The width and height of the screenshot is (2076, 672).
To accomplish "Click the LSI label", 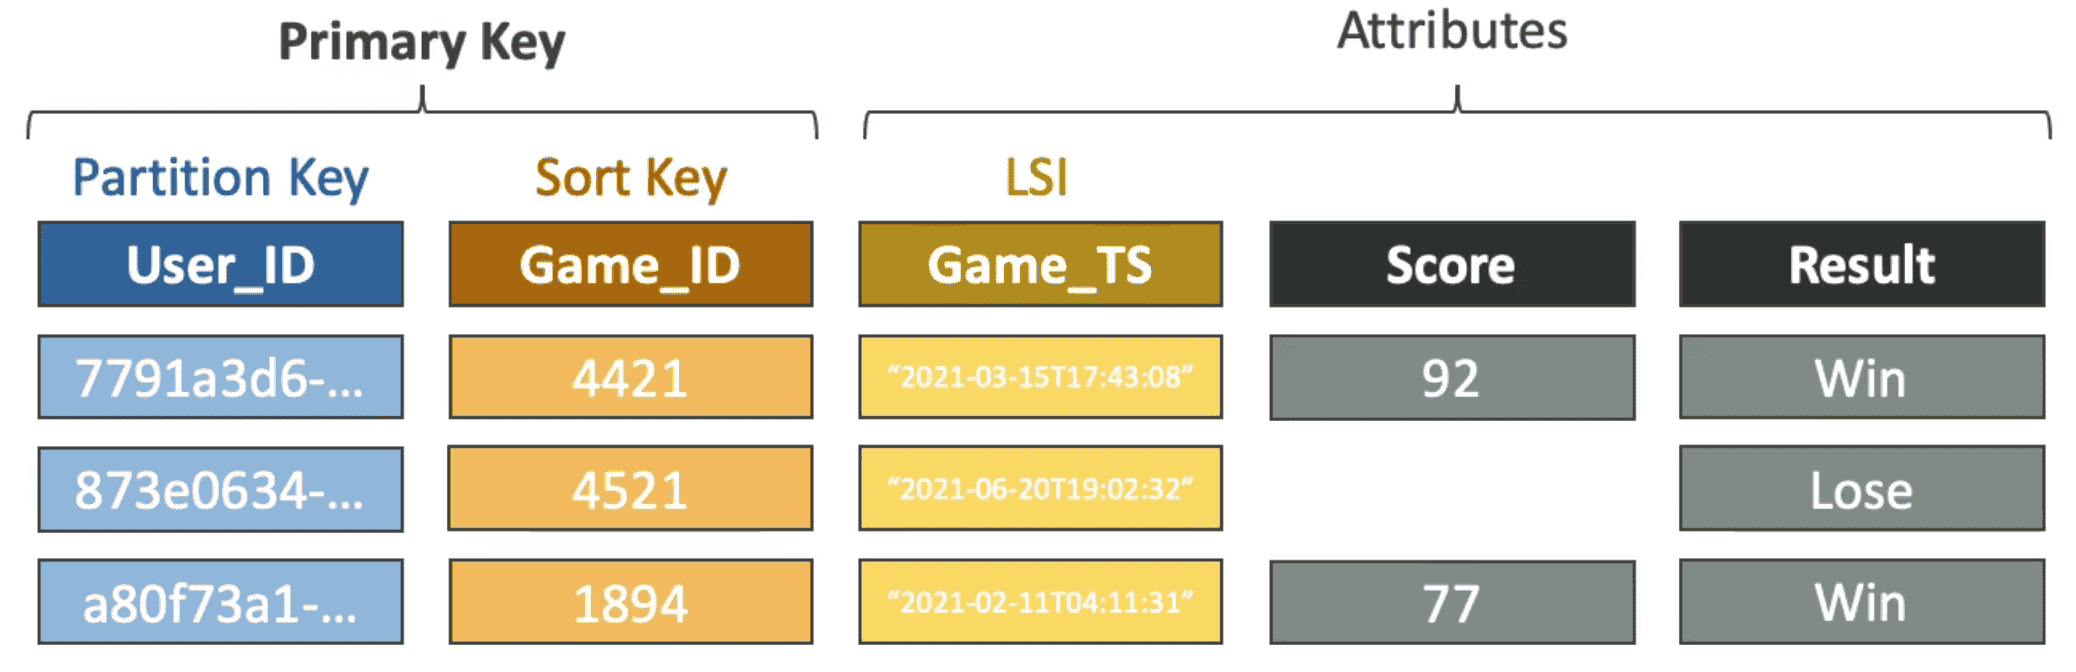I will click(1036, 178).
